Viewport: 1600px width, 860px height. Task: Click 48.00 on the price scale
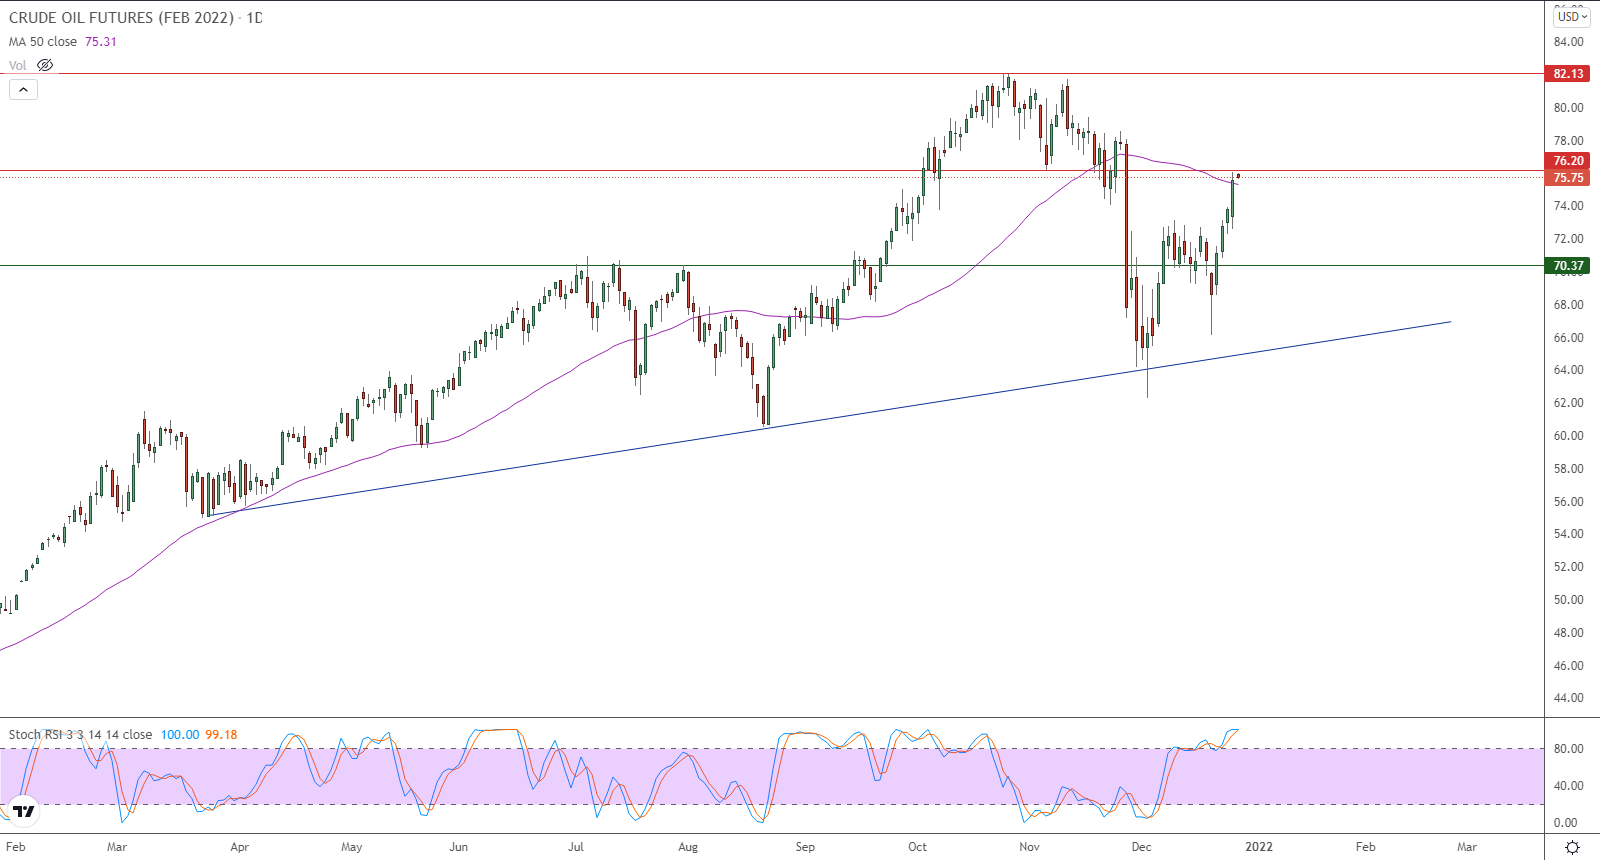(x=1568, y=633)
